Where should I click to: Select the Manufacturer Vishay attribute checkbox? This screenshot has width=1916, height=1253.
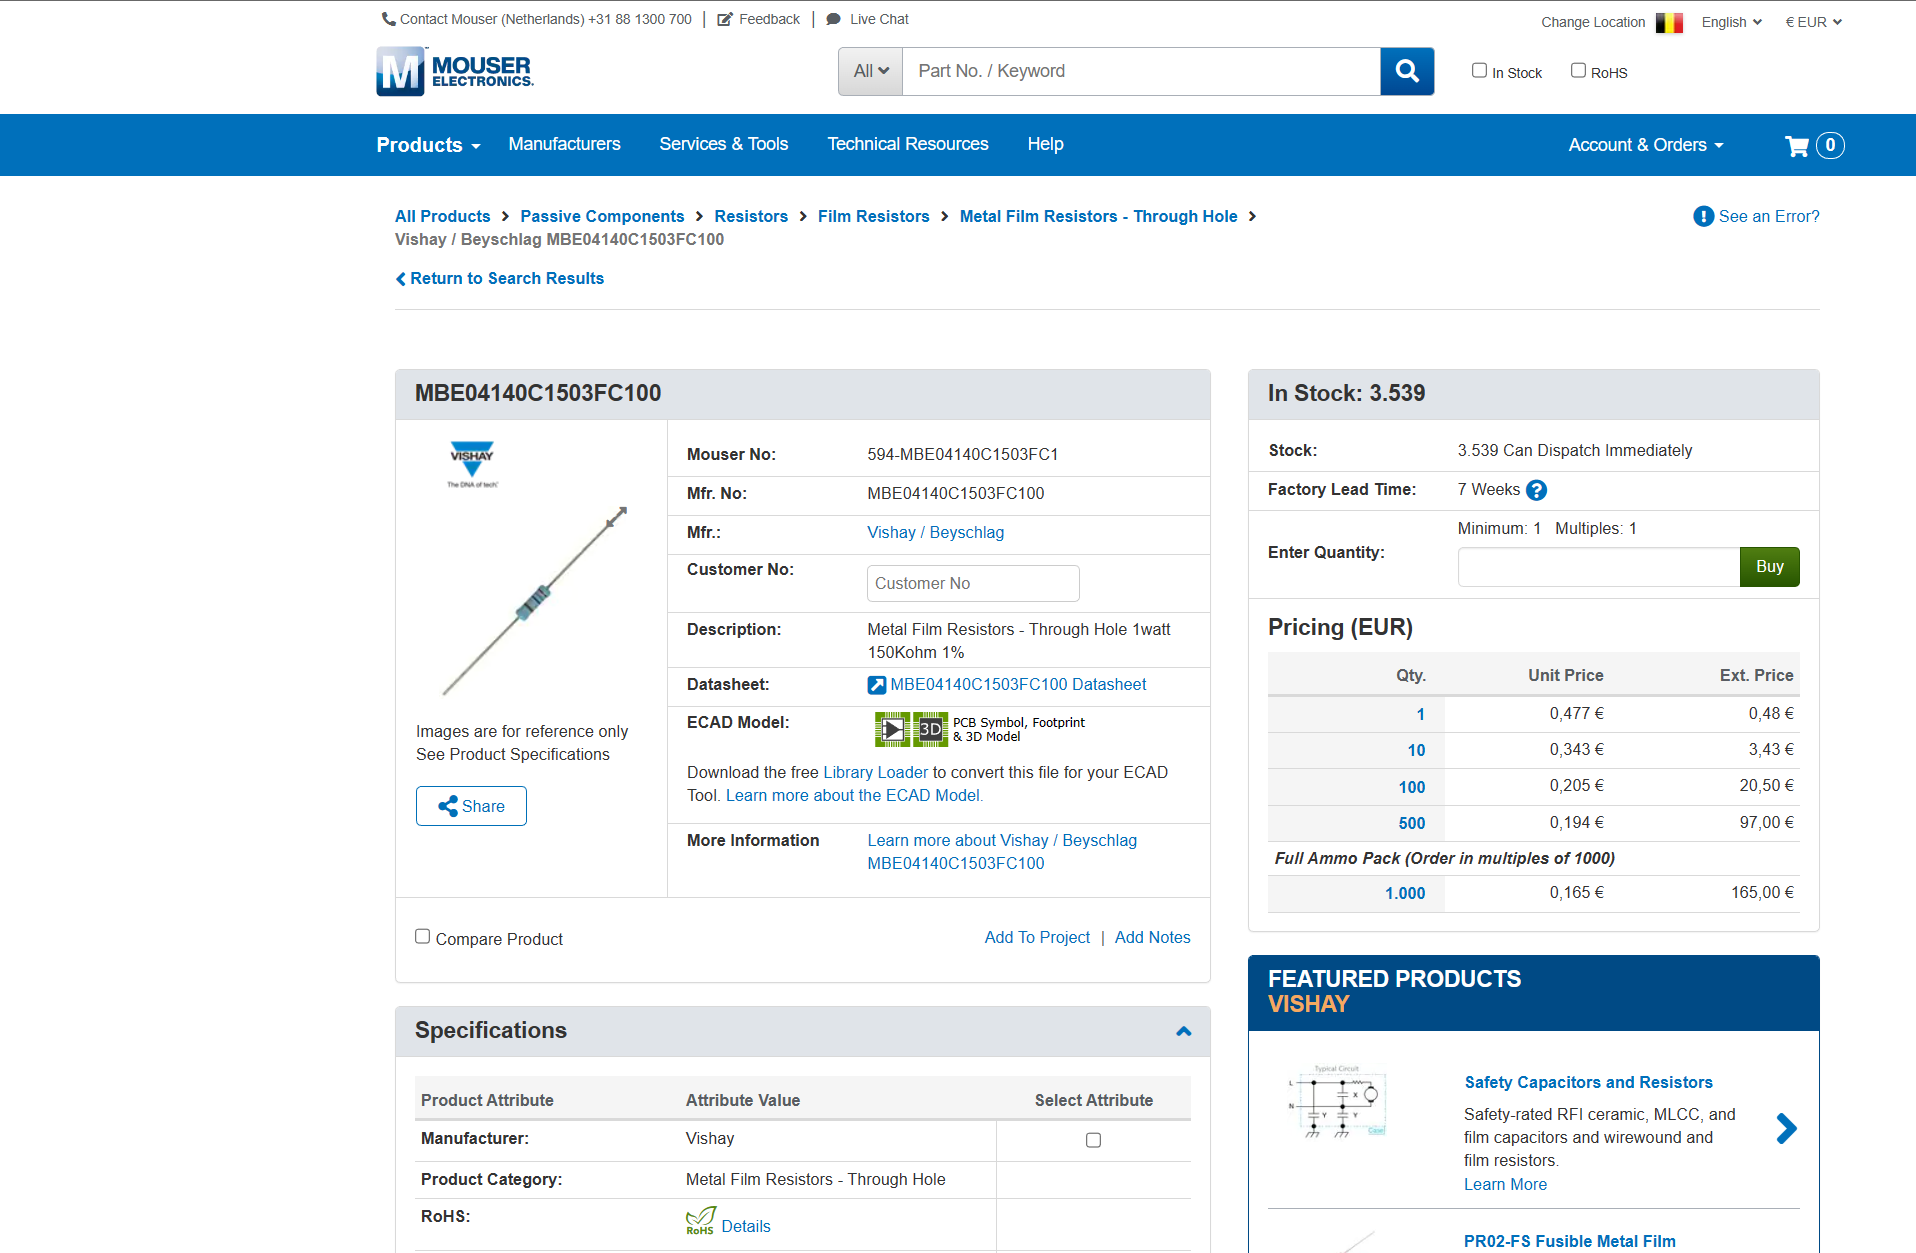click(1093, 1140)
